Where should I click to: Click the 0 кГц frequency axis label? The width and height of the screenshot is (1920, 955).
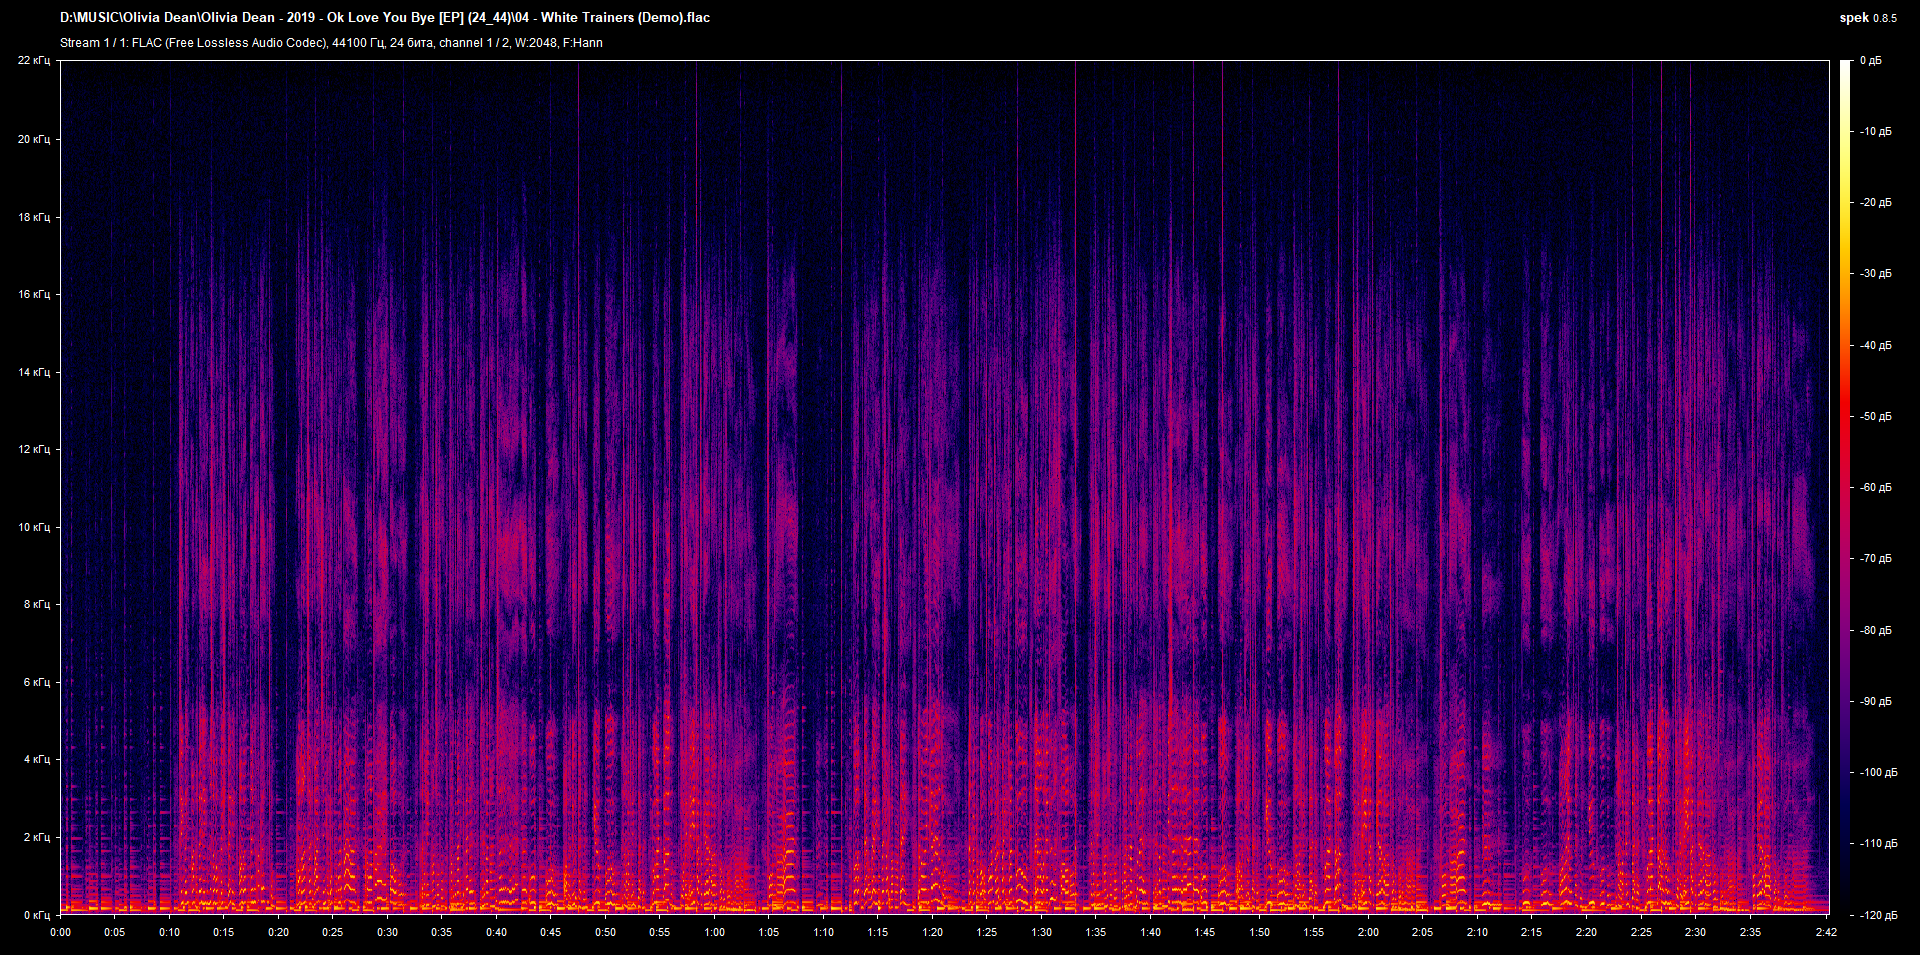point(37,915)
